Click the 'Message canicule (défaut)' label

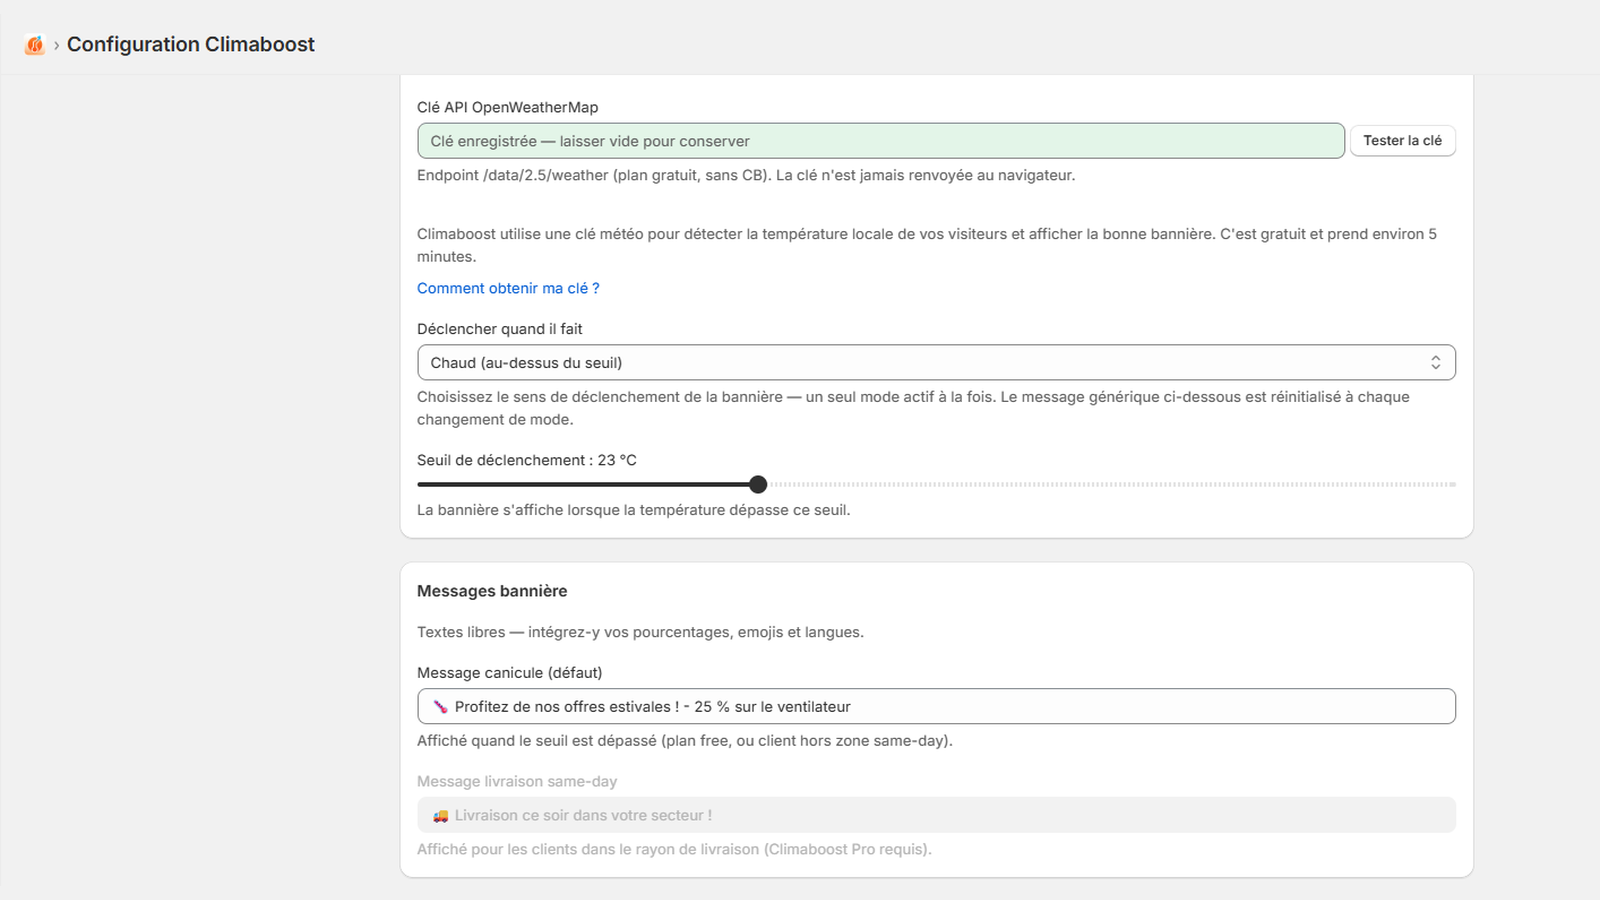coord(510,673)
